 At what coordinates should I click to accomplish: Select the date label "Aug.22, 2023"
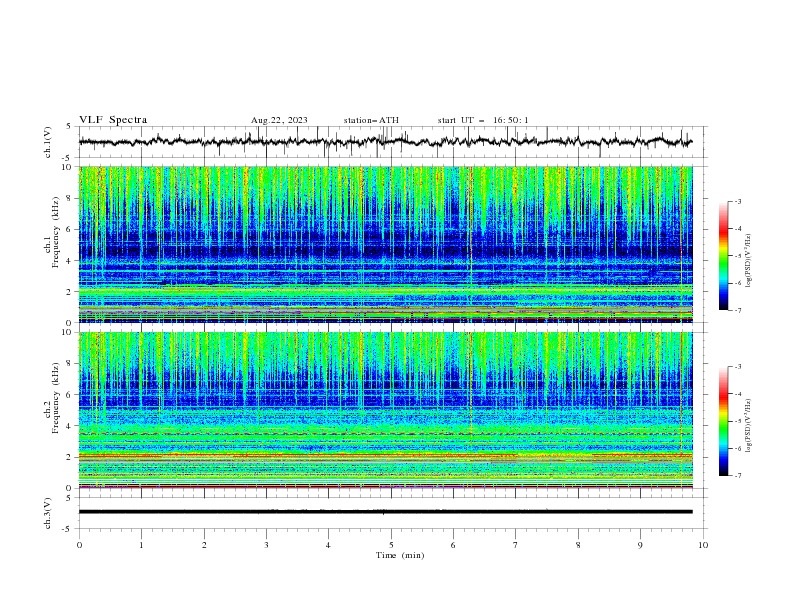[x=279, y=120]
